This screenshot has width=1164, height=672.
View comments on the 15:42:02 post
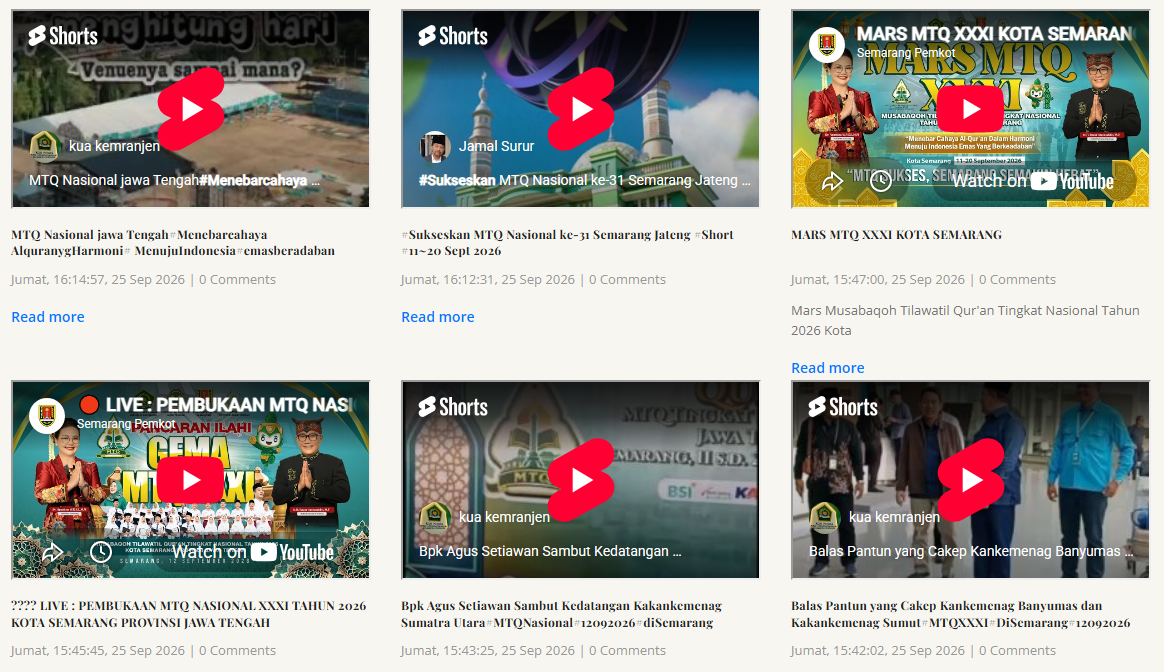[1017, 650]
